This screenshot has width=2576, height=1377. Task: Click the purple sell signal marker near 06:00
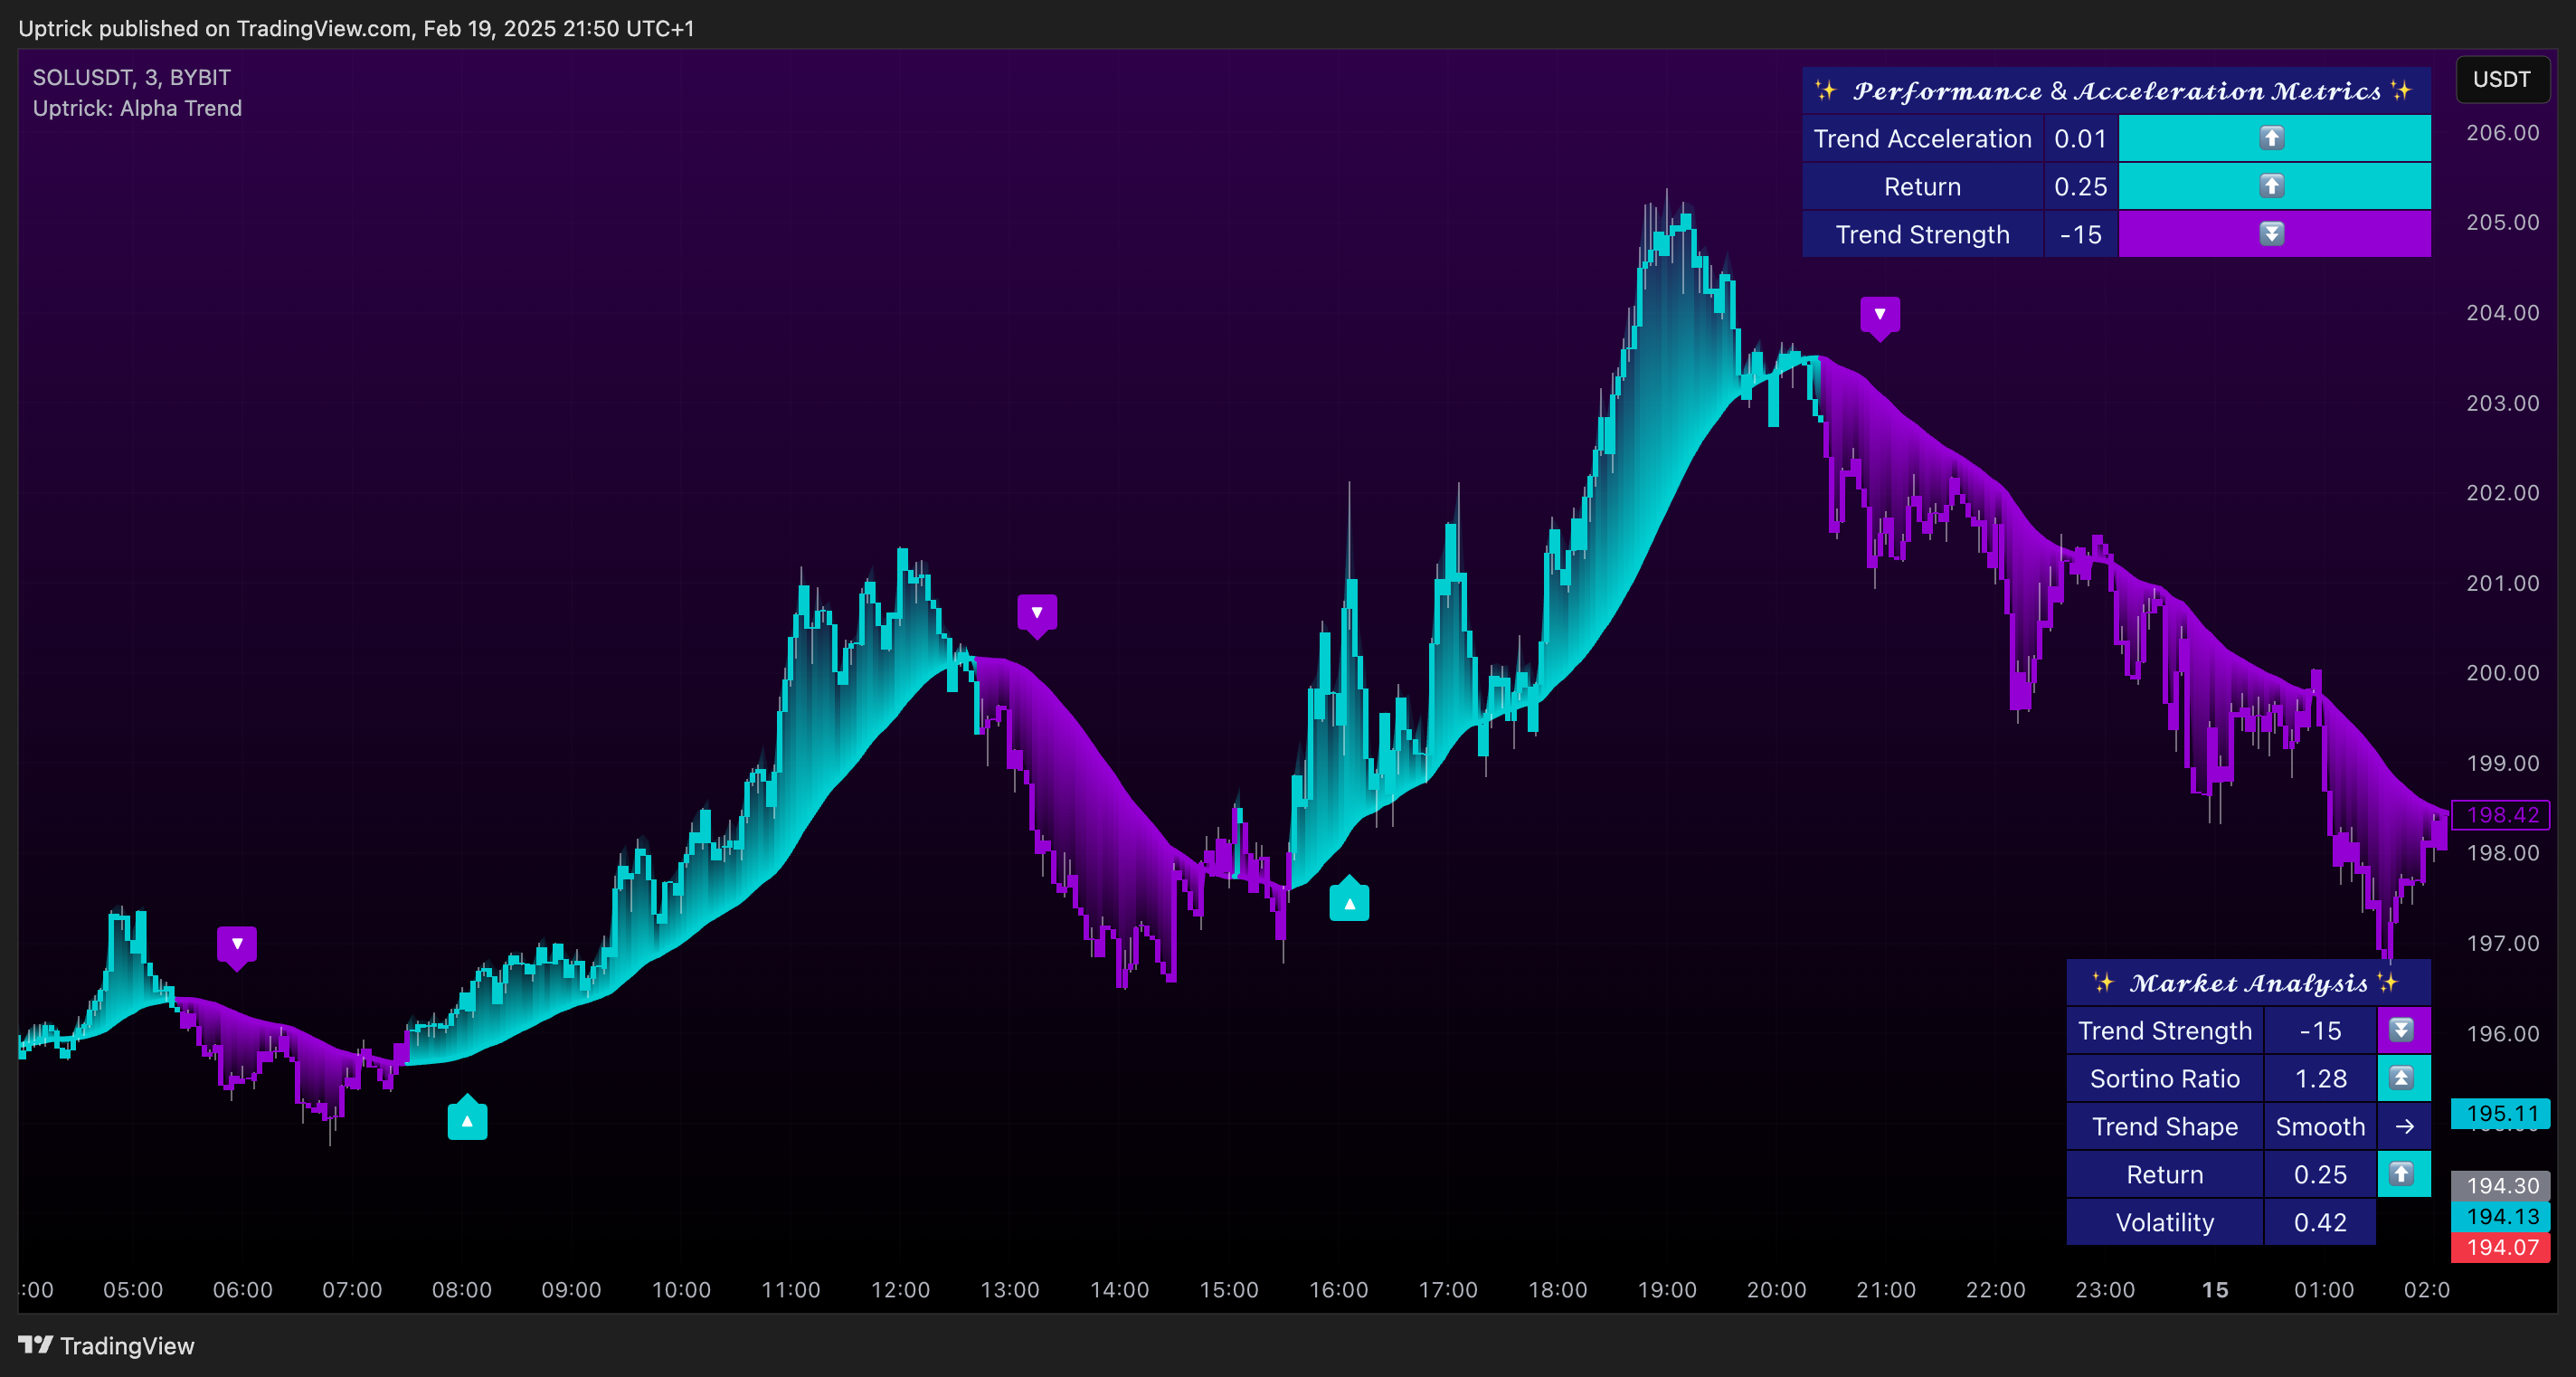coord(237,946)
